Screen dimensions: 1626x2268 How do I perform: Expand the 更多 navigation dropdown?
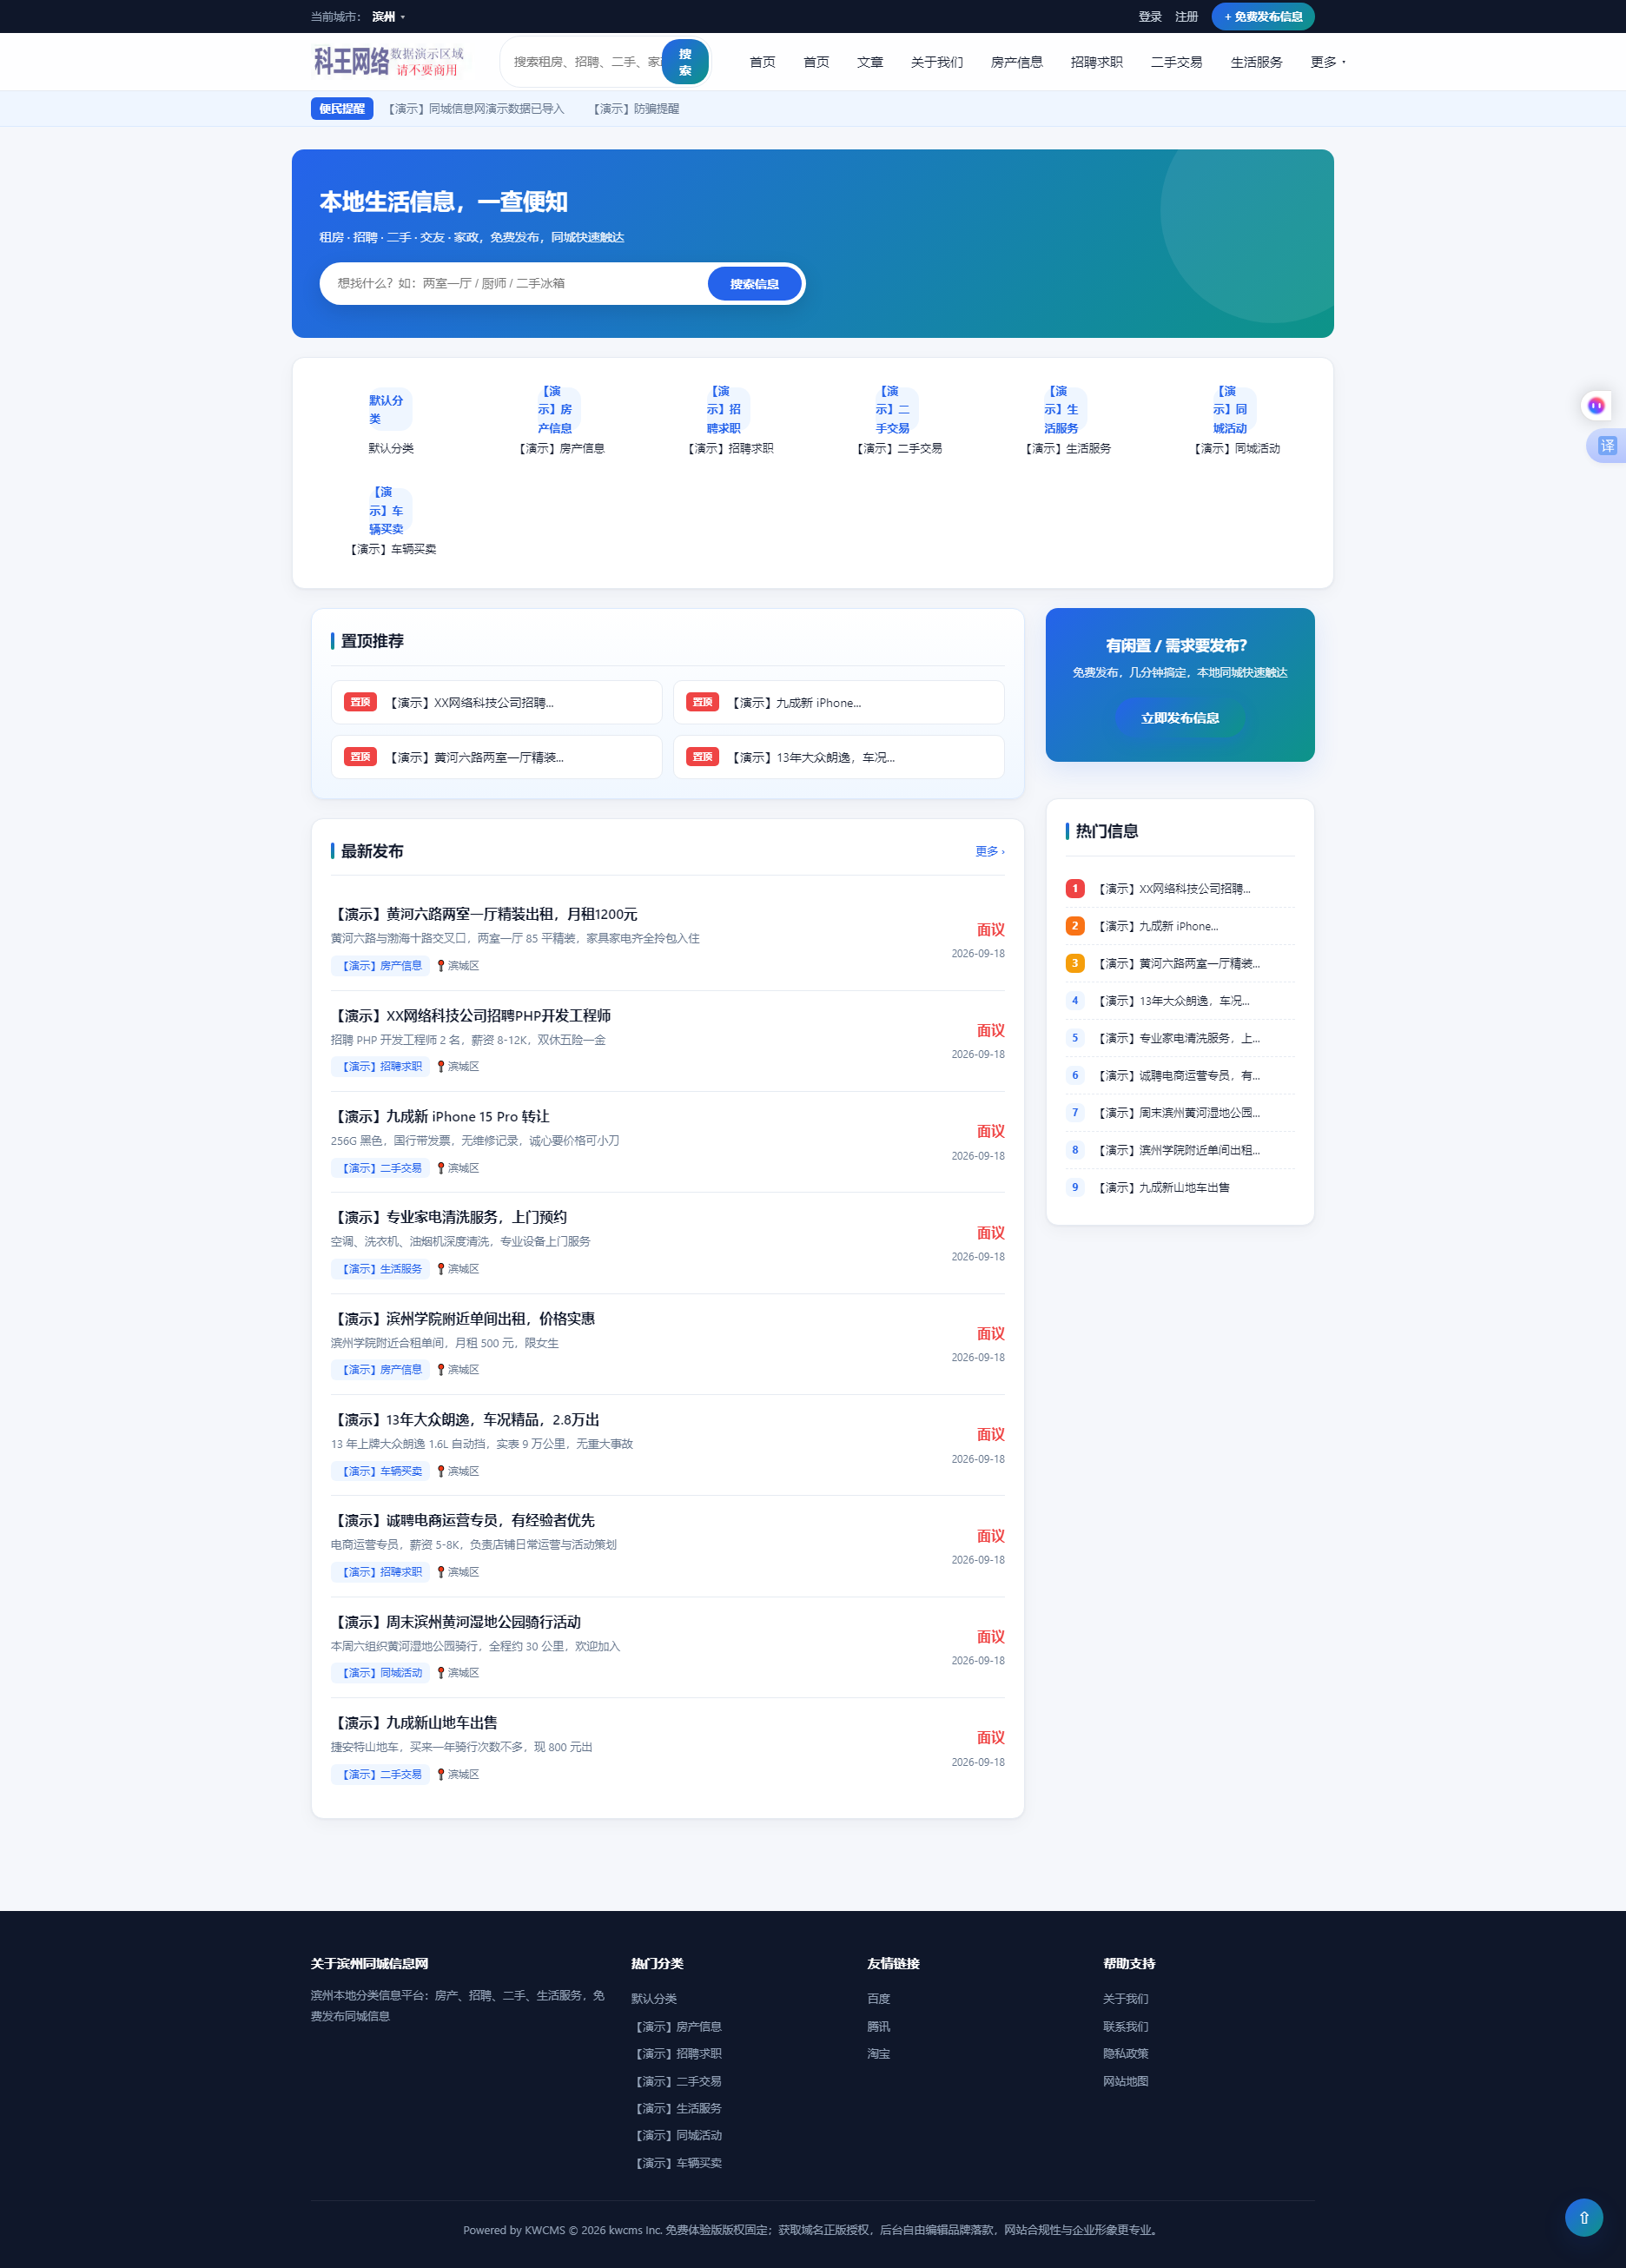[1327, 62]
